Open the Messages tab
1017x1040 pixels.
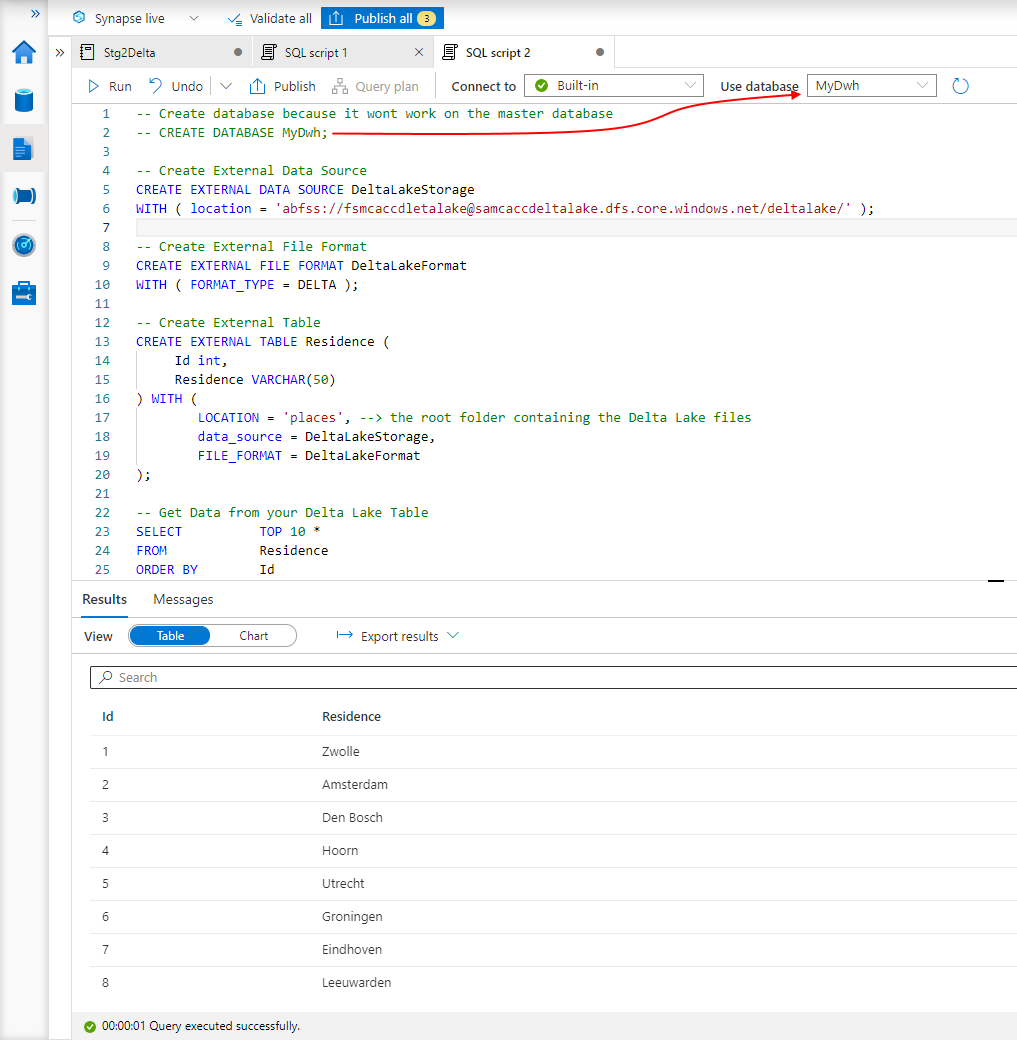[183, 599]
